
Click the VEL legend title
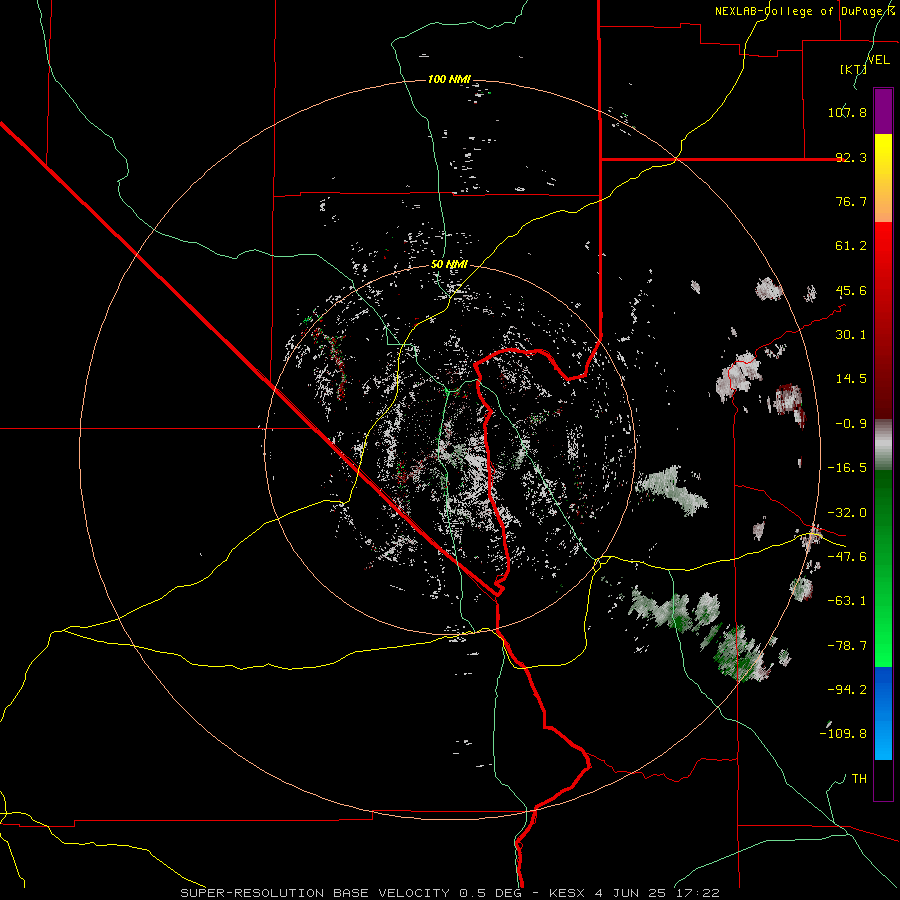pyautogui.click(x=879, y=60)
